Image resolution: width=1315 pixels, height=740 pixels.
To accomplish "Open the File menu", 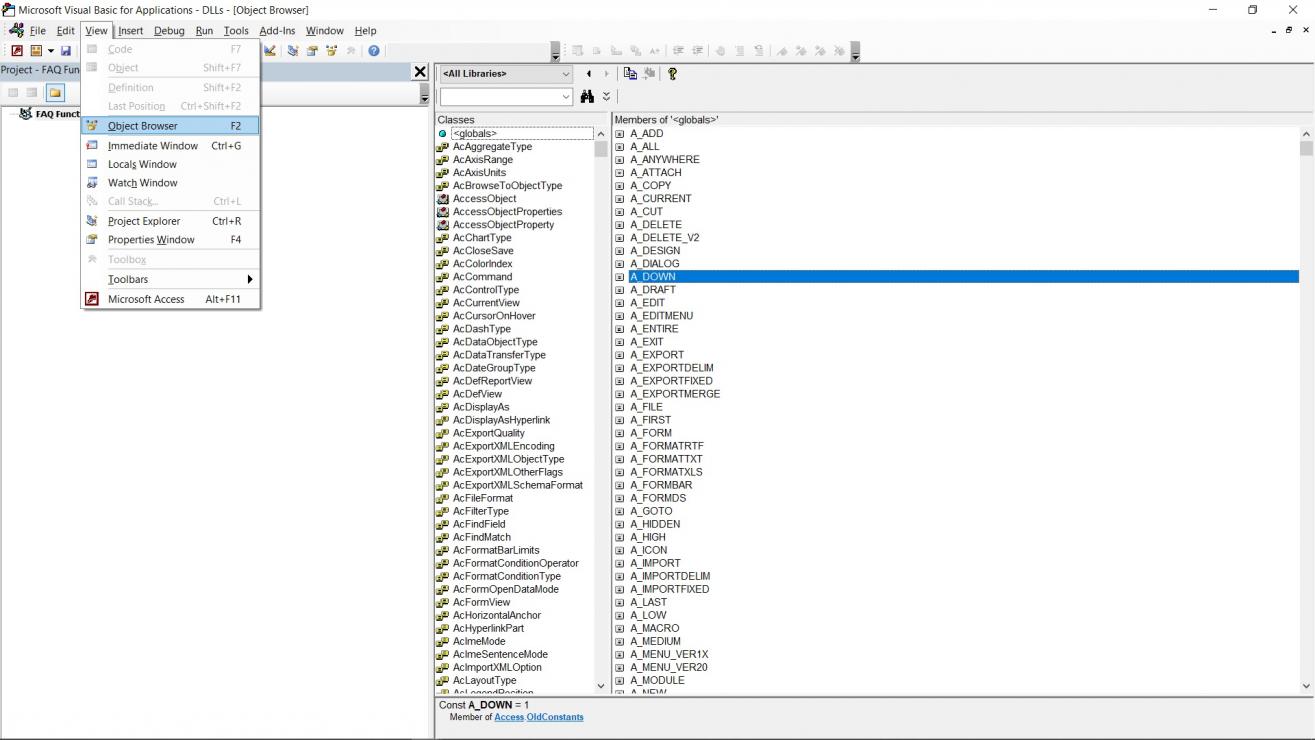I will click(x=37, y=31).
